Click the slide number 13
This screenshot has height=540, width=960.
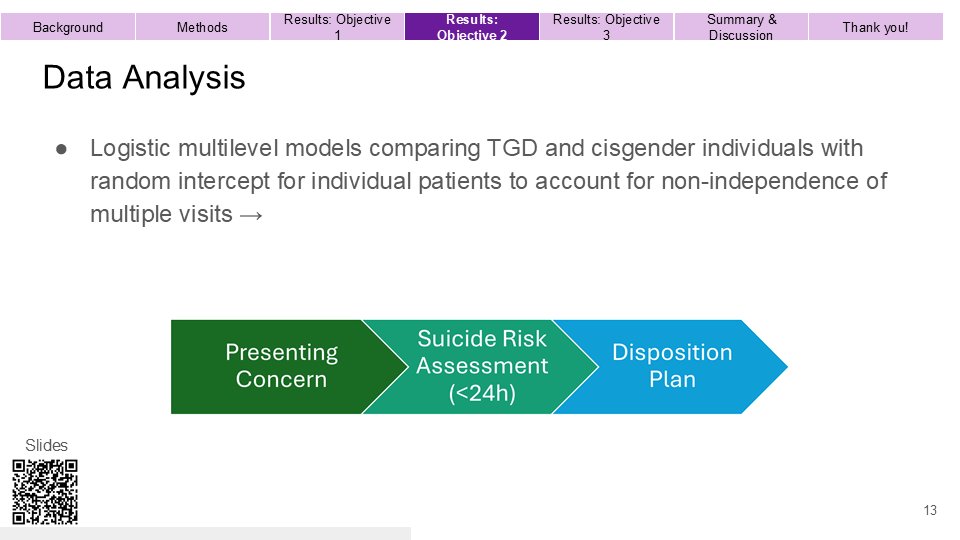[930, 510]
